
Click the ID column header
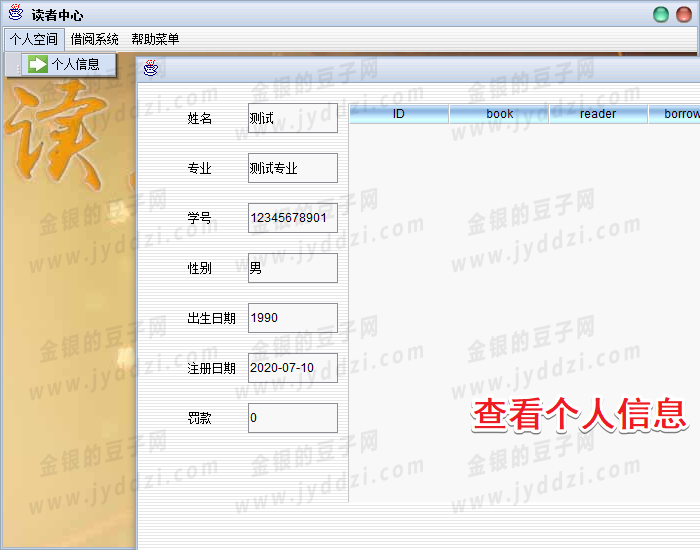click(x=399, y=114)
